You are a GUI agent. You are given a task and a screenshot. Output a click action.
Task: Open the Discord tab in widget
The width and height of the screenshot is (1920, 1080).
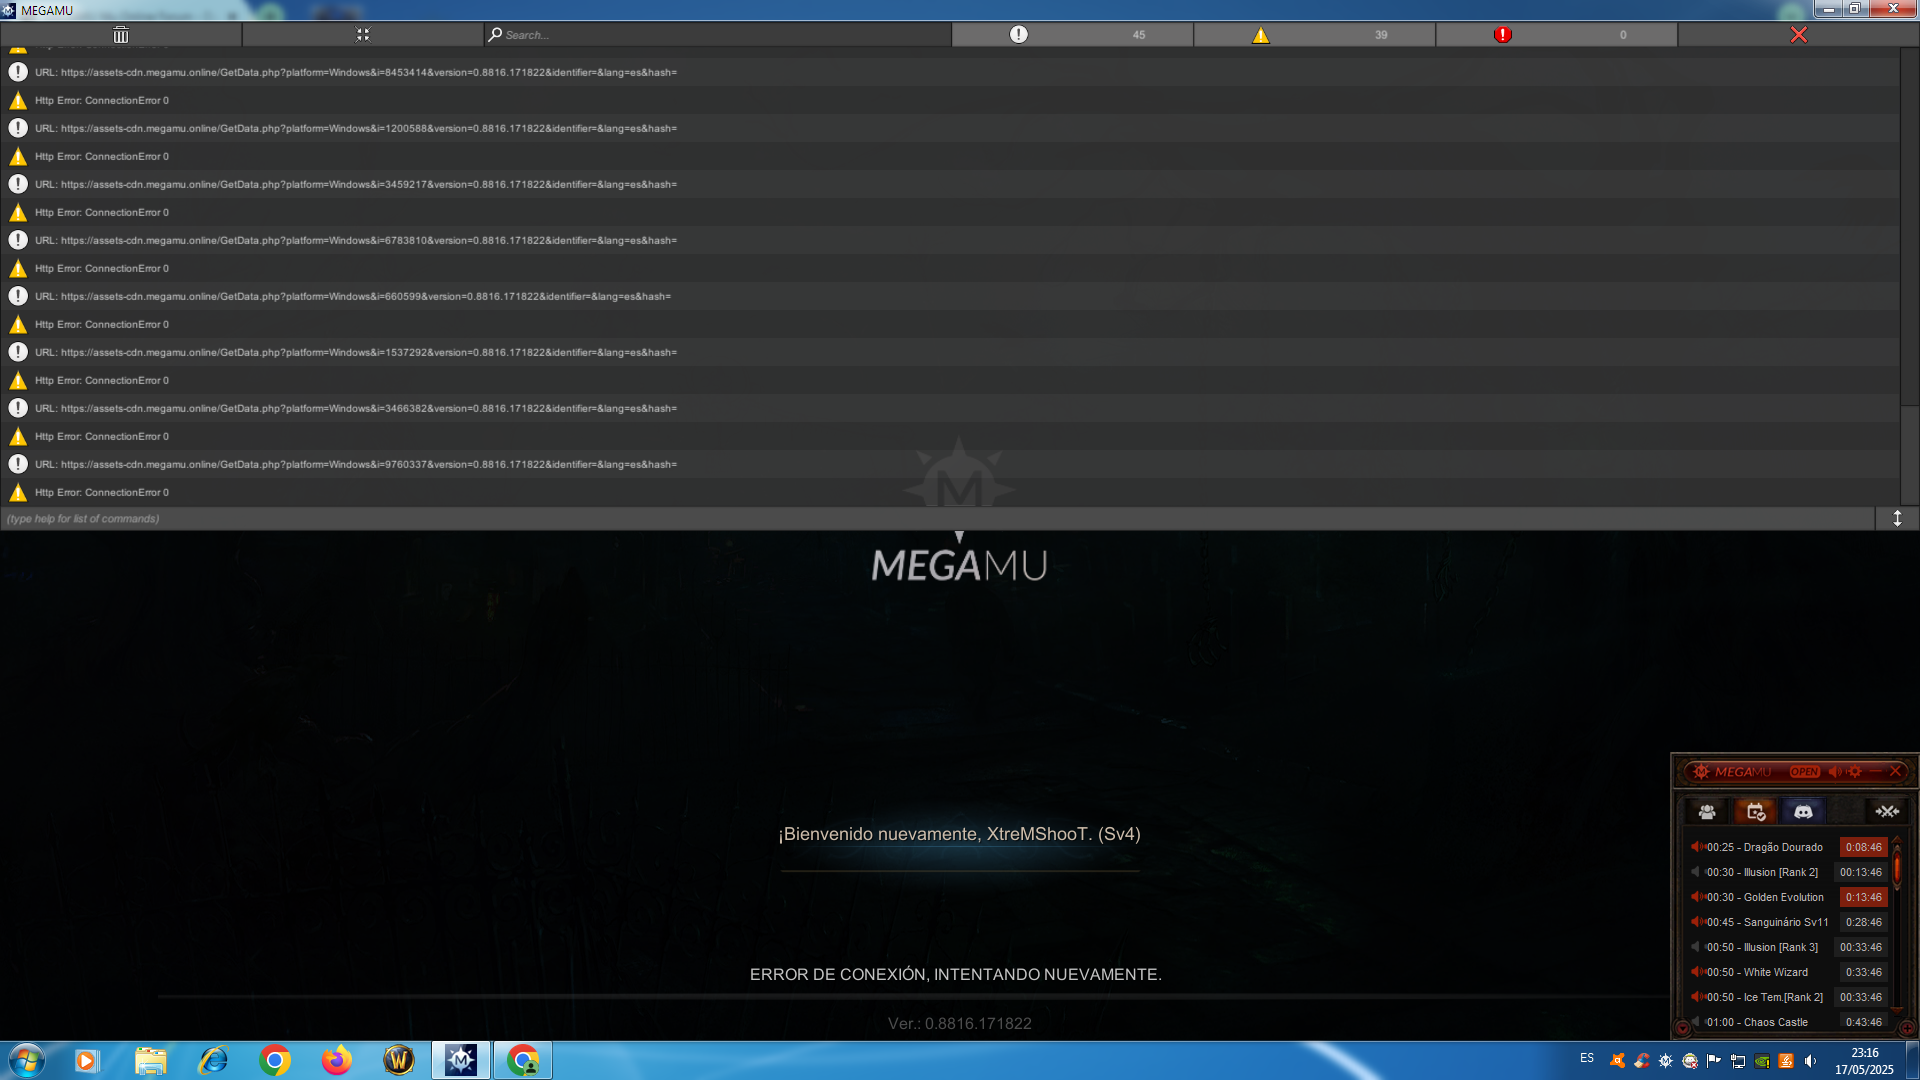(1803, 812)
